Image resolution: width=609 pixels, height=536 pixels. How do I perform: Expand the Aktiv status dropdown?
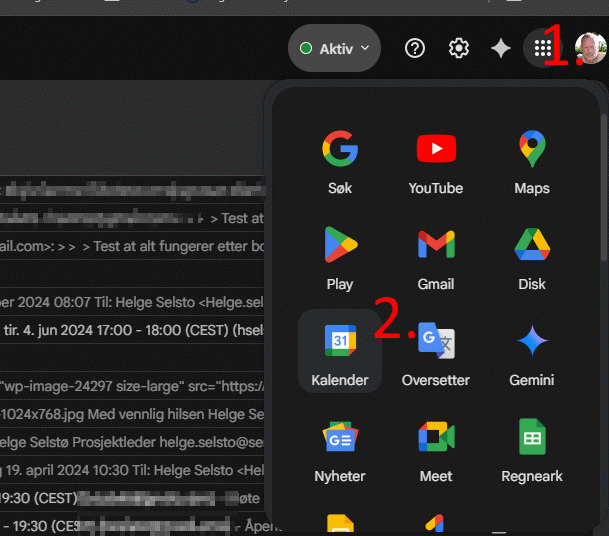click(x=334, y=48)
